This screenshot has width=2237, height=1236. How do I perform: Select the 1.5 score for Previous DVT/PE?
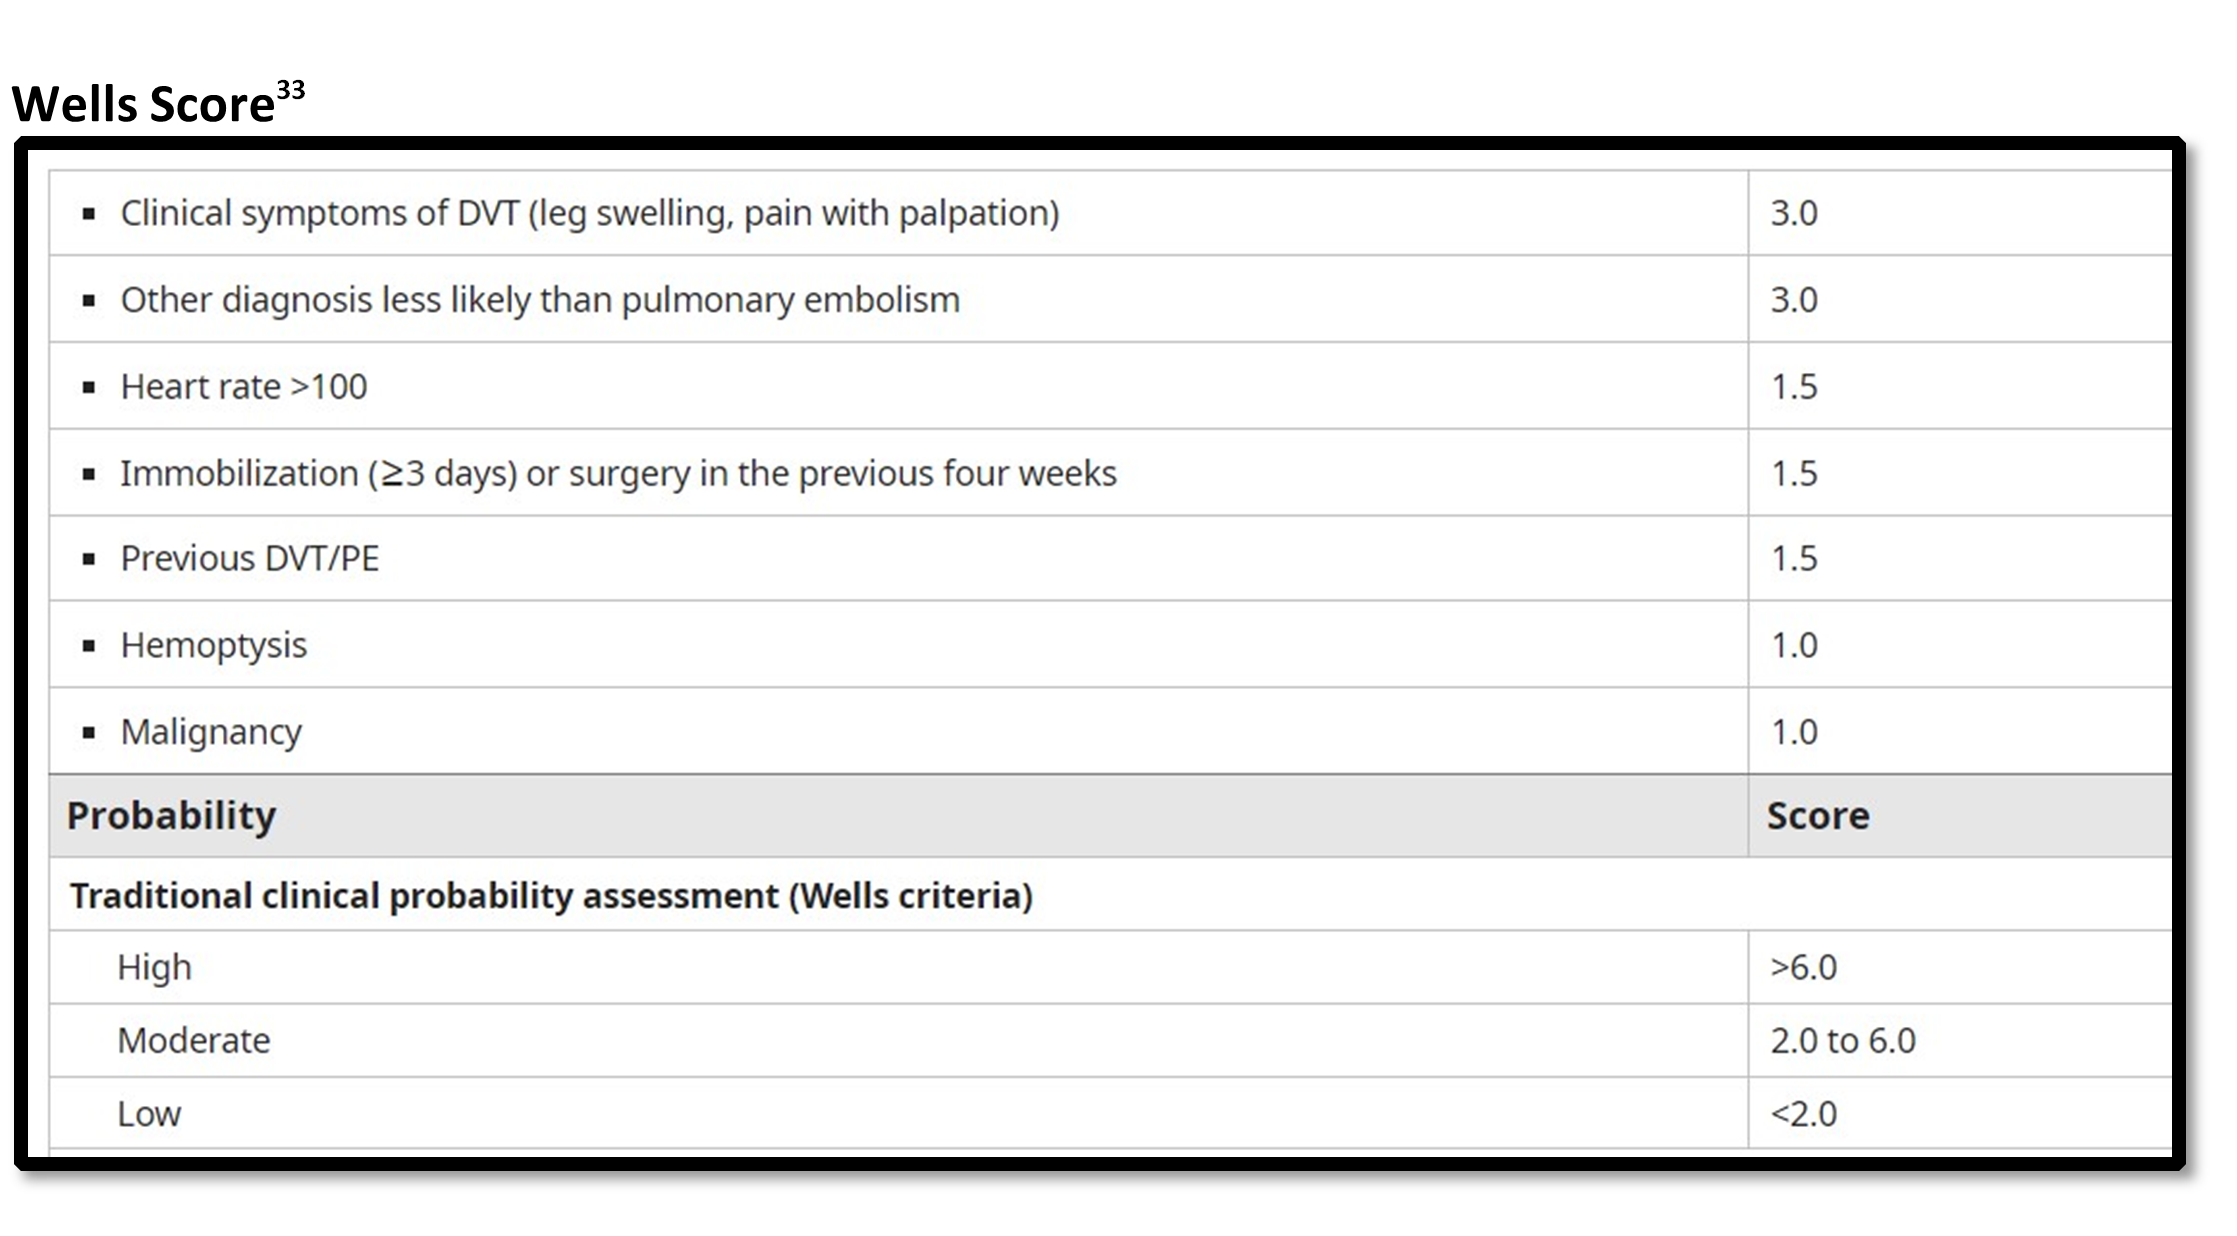click(1794, 558)
